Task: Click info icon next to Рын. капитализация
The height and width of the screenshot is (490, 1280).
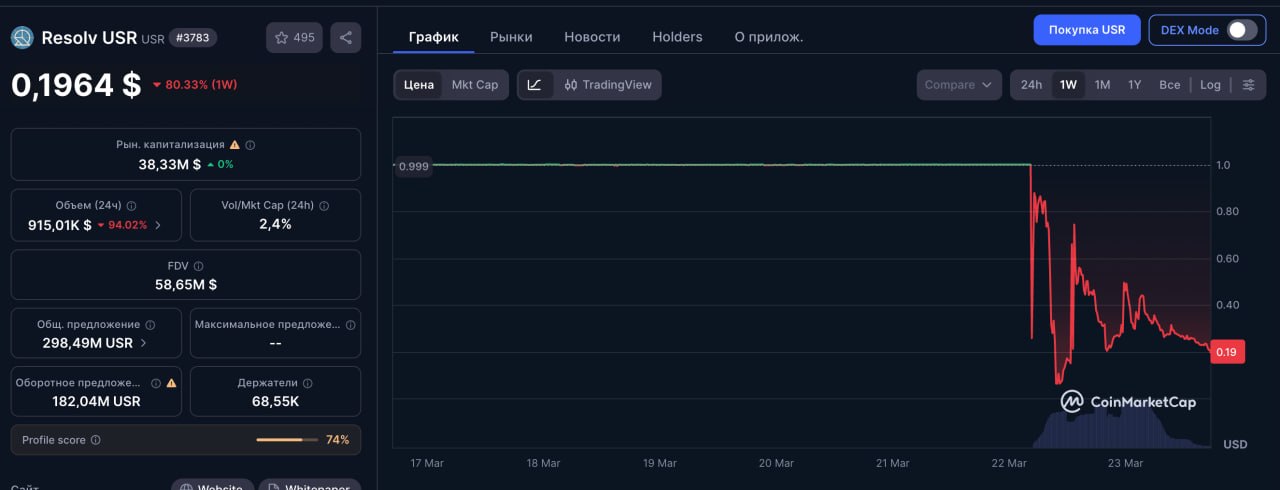Action: click(x=250, y=145)
